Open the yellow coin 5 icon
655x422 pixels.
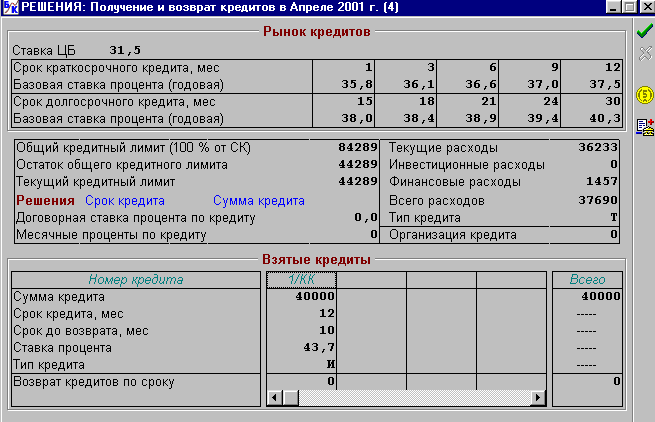pos(645,95)
